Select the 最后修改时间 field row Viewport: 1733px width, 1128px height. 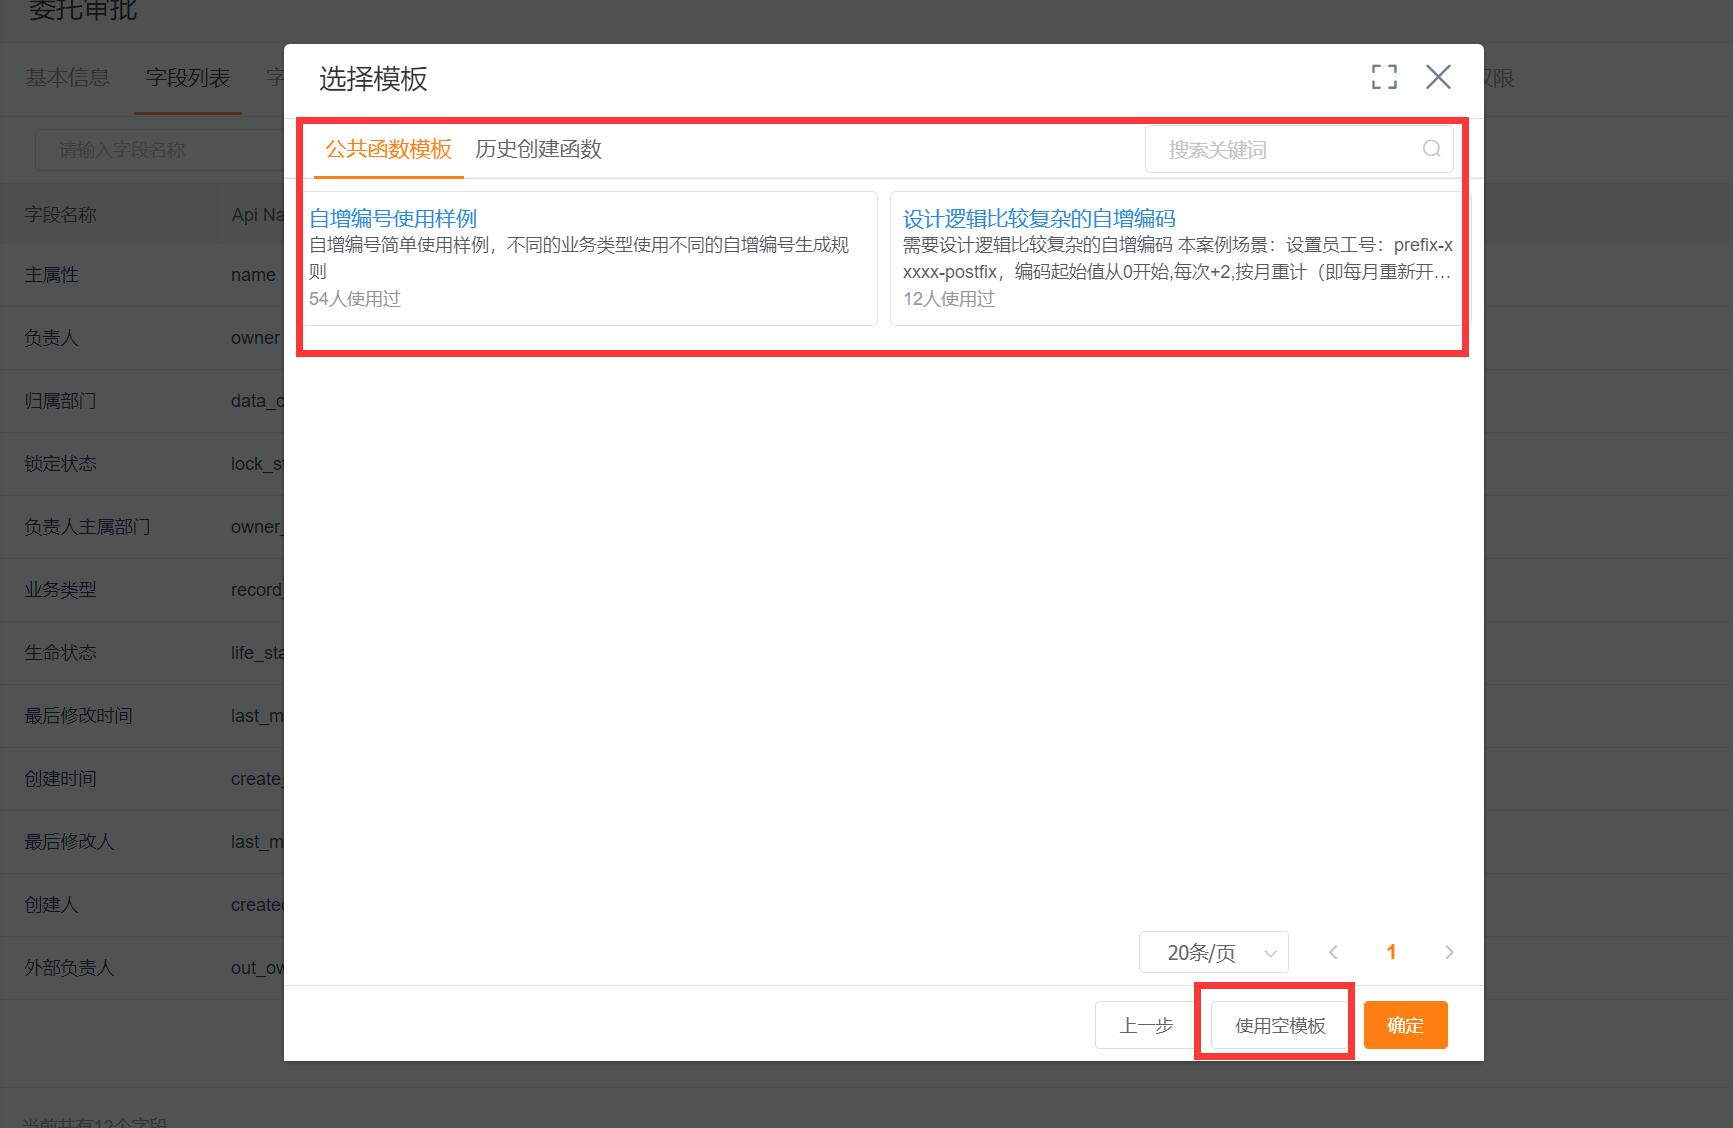pos(142,716)
